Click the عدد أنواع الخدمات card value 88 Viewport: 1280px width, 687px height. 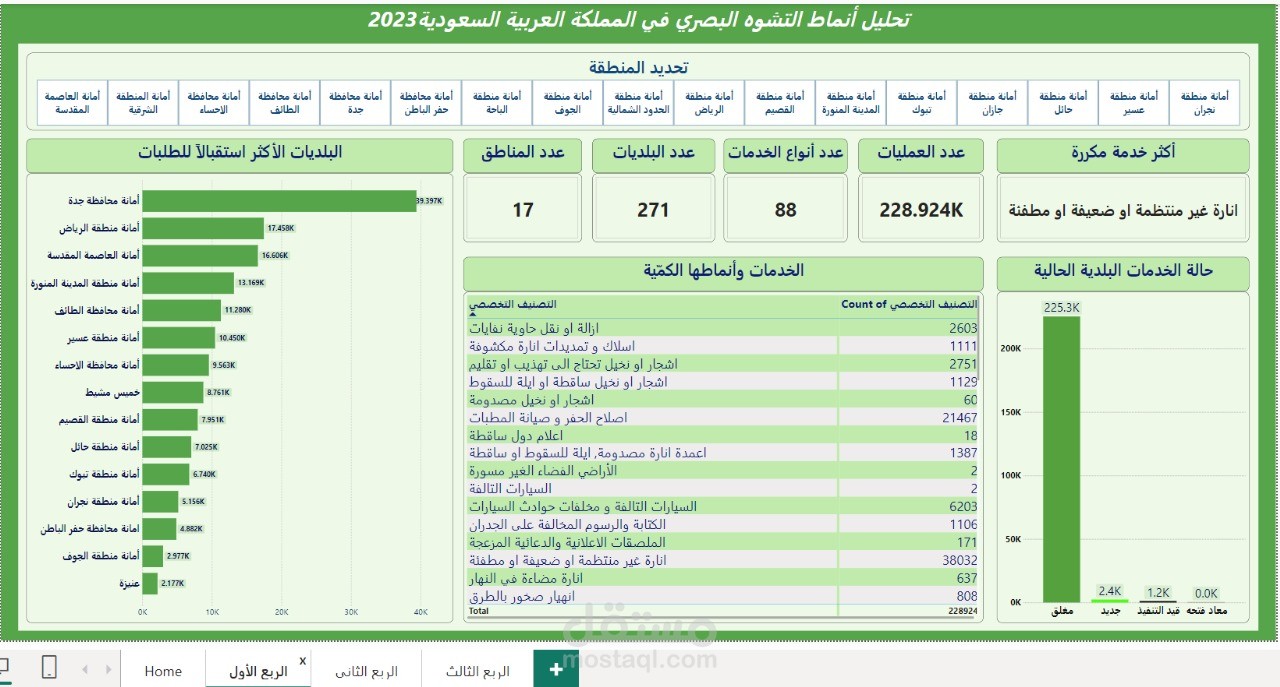tap(786, 210)
